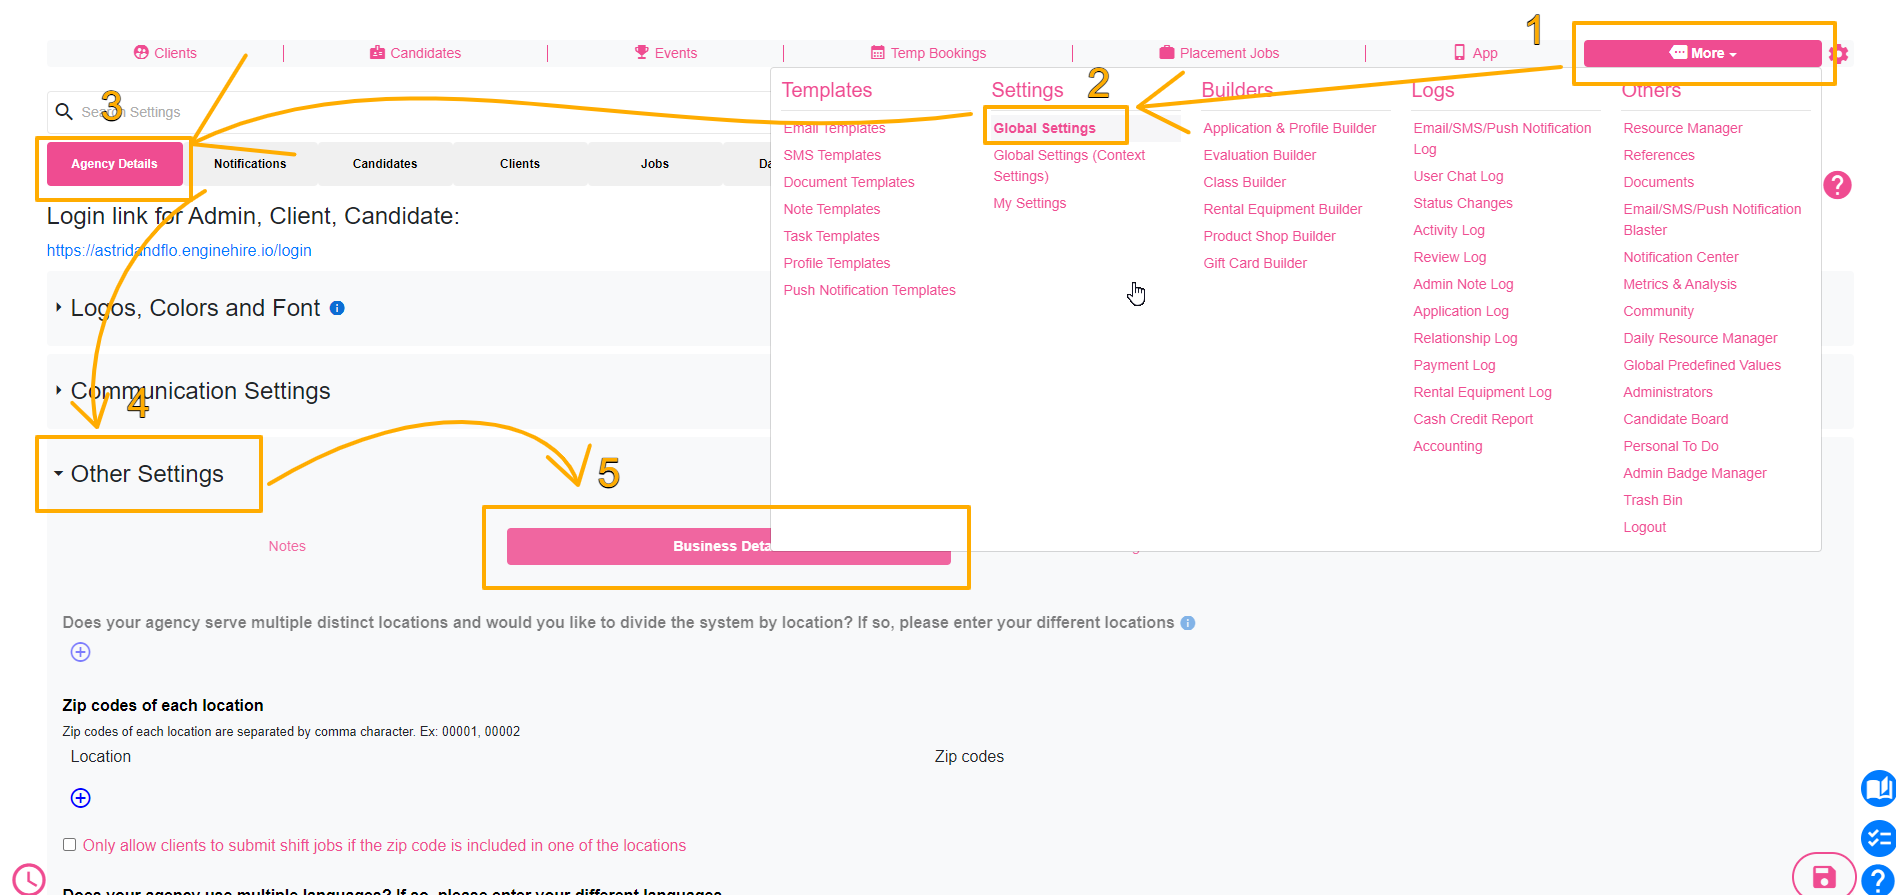Select Global Settings in the Settings menu

click(x=1044, y=128)
